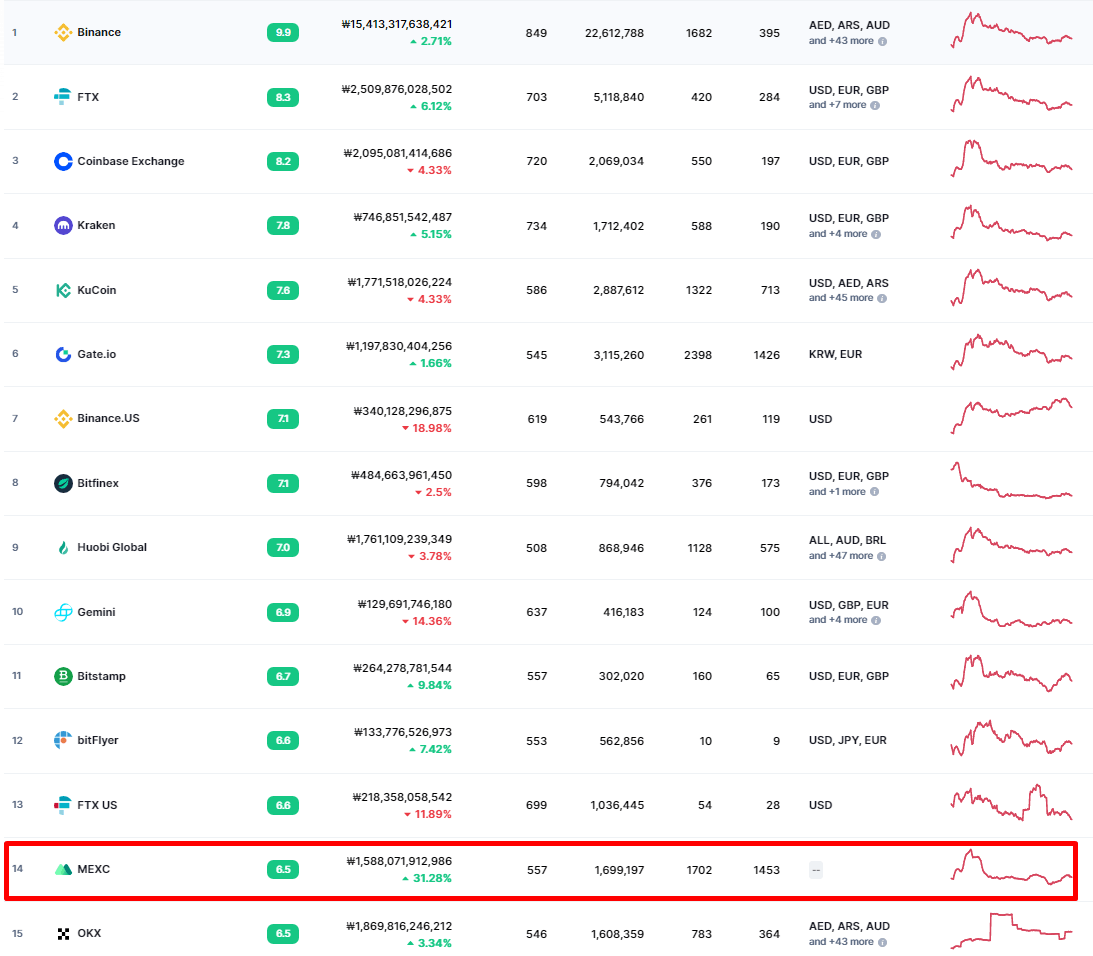Click info icon beside Binance's +43 more
The height and width of the screenshot is (956, 1093).
click(882, 41)
